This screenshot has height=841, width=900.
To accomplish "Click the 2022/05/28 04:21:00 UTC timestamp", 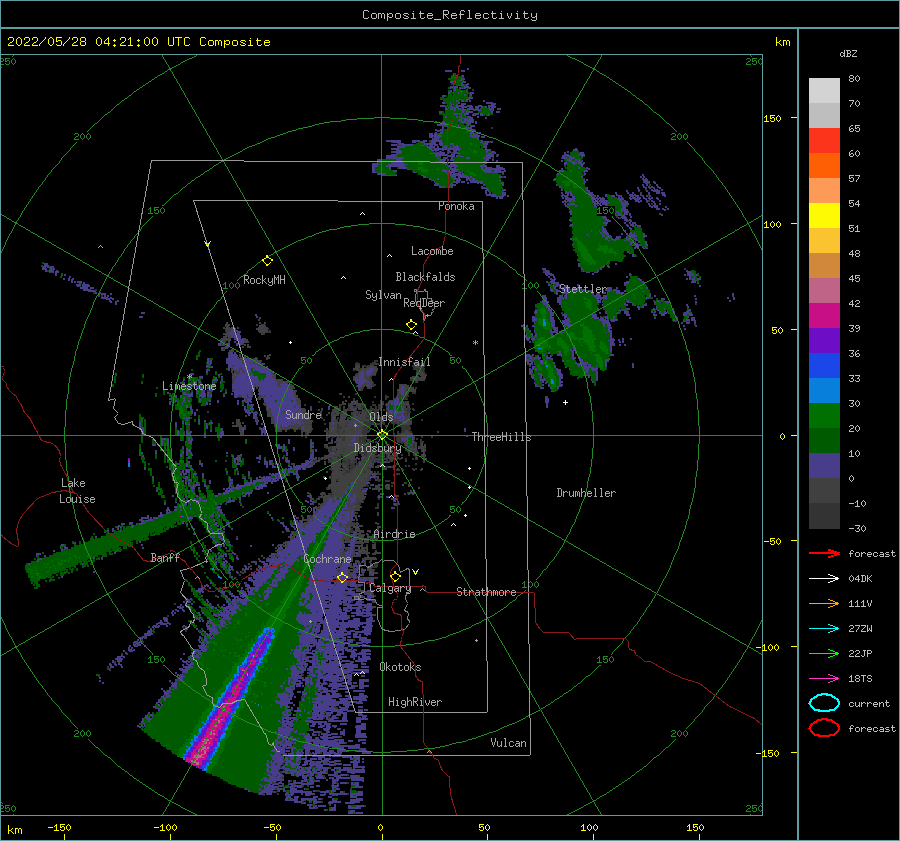I will coord(99,41).
